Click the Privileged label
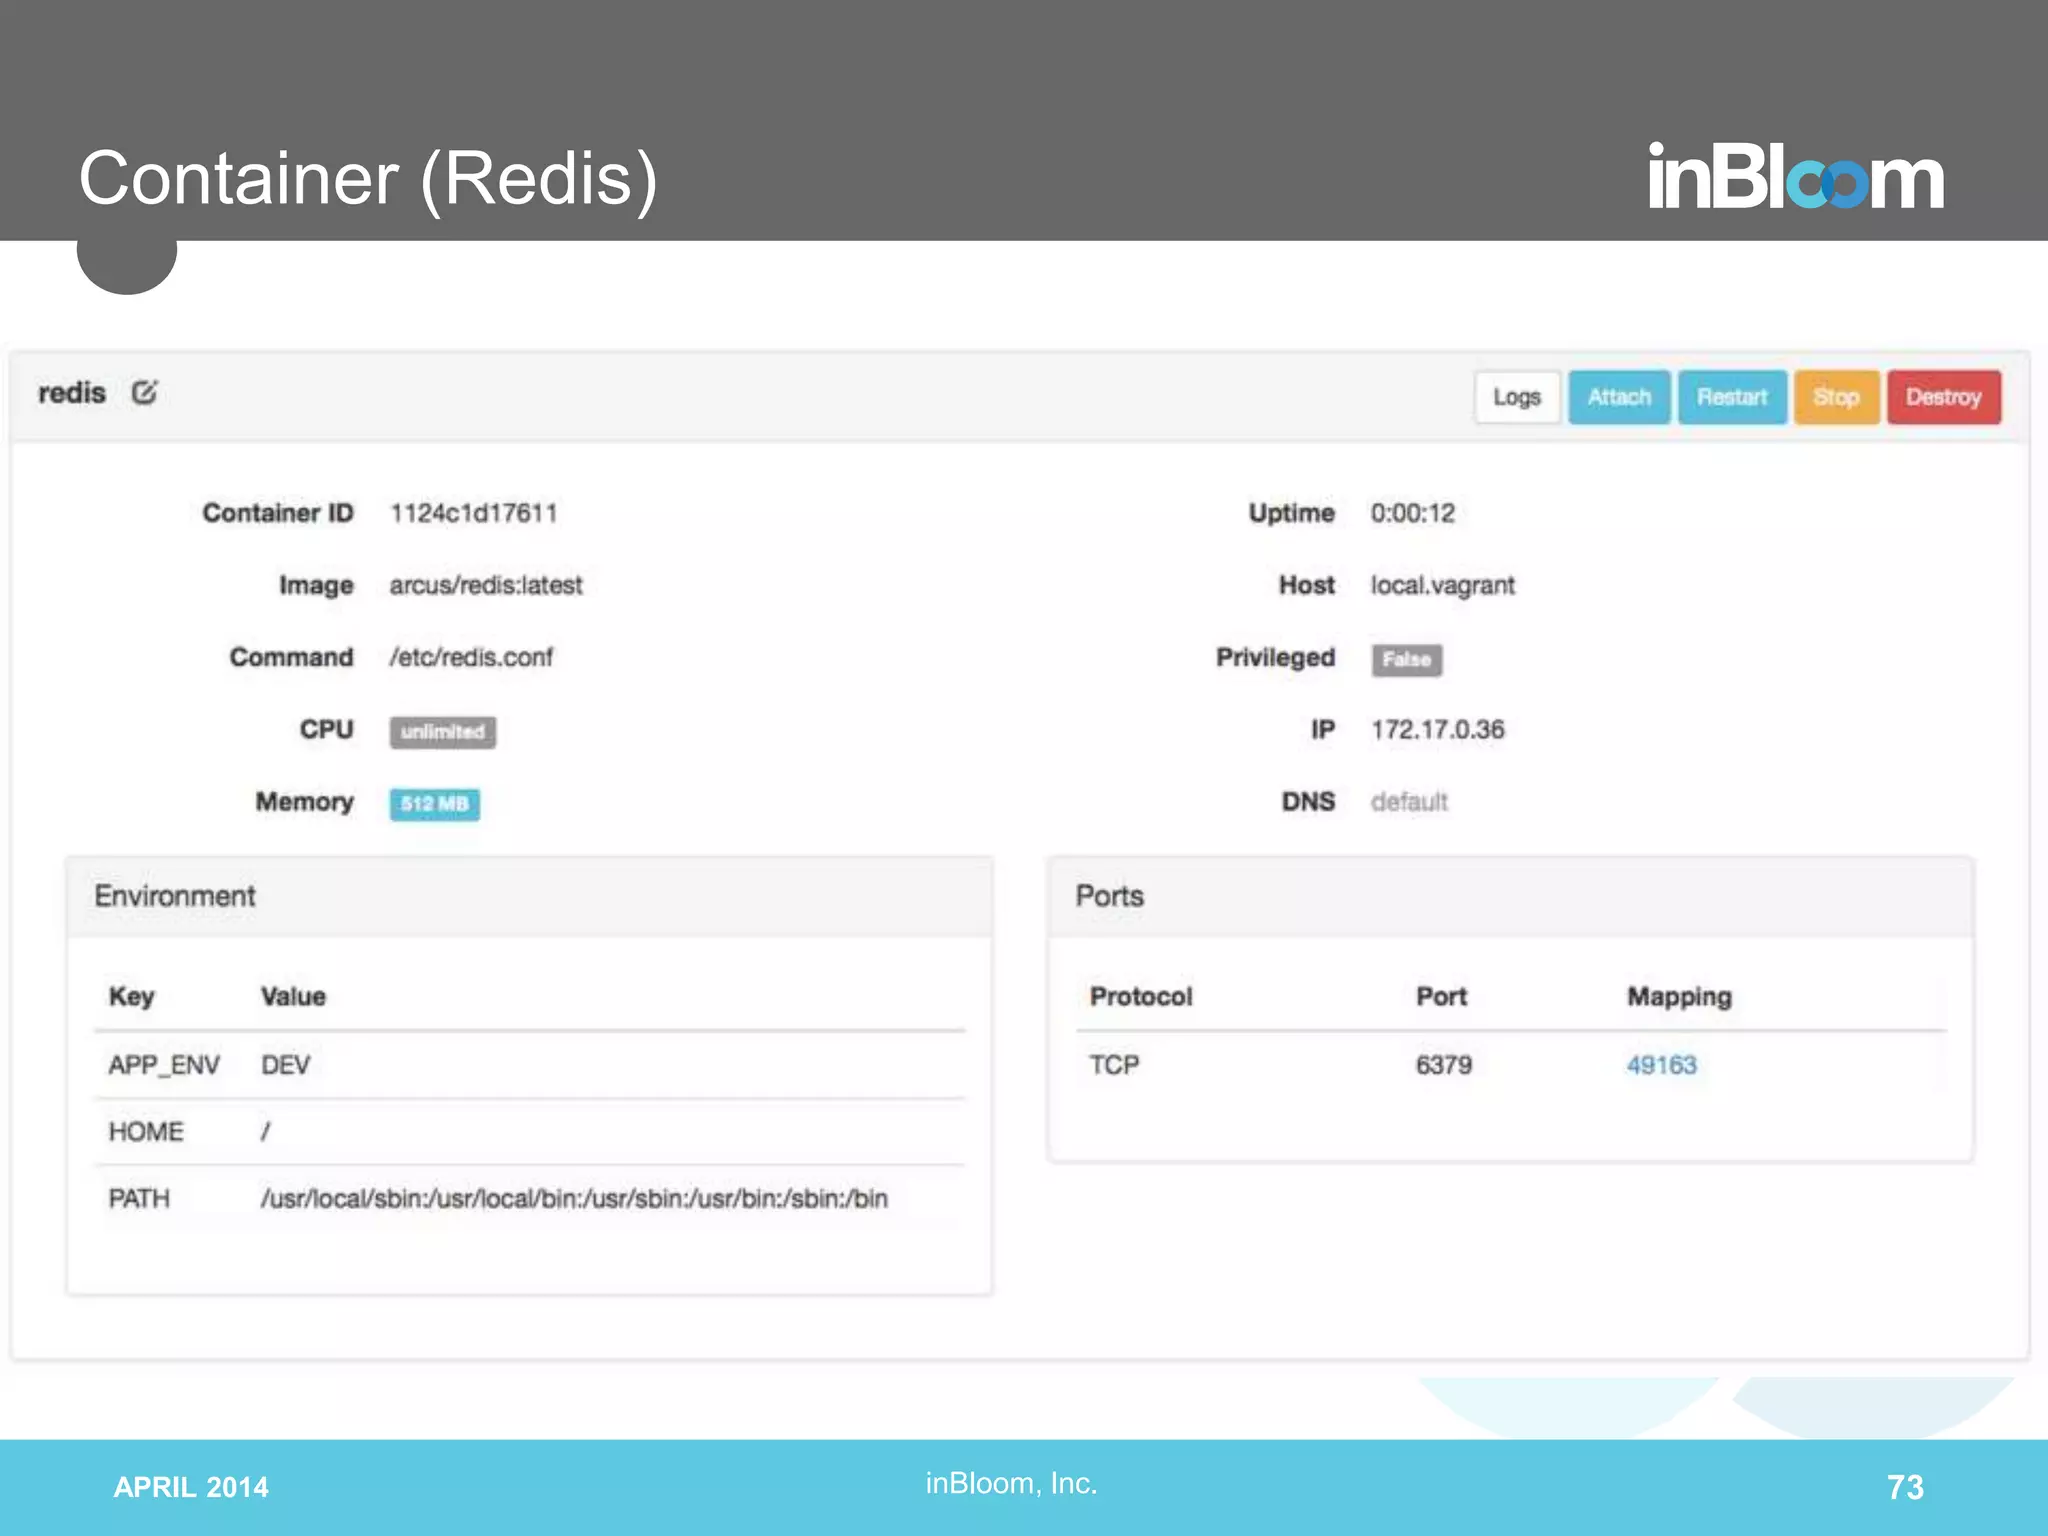Viewport: 2048px width, 1536px height. pos(1275,657)
